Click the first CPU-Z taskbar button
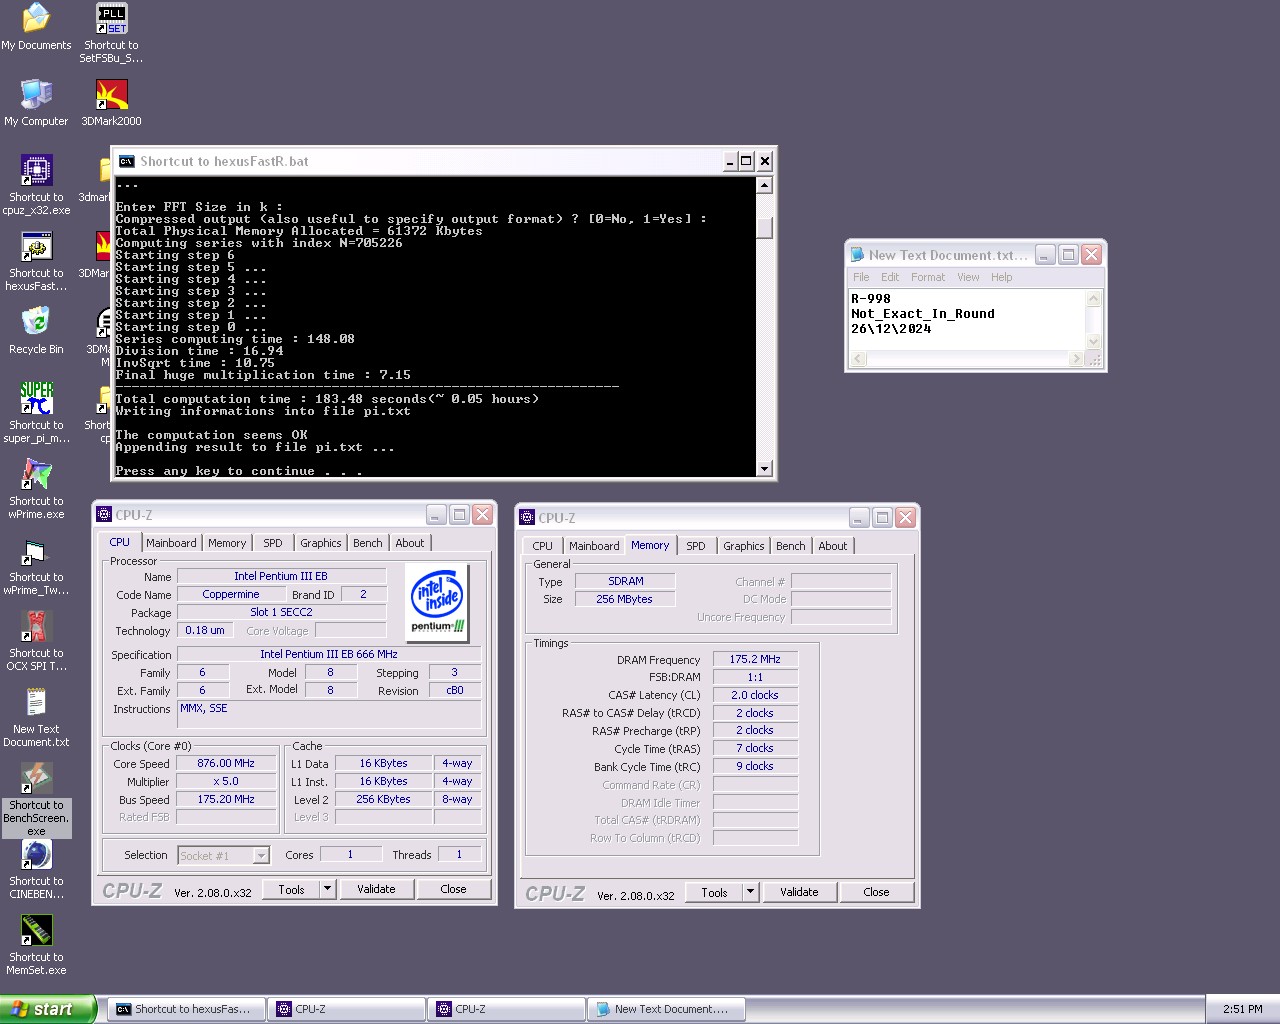The height and width of the screenshot is (1024, 1280). pyautogui.click(x=346, y=1009)
